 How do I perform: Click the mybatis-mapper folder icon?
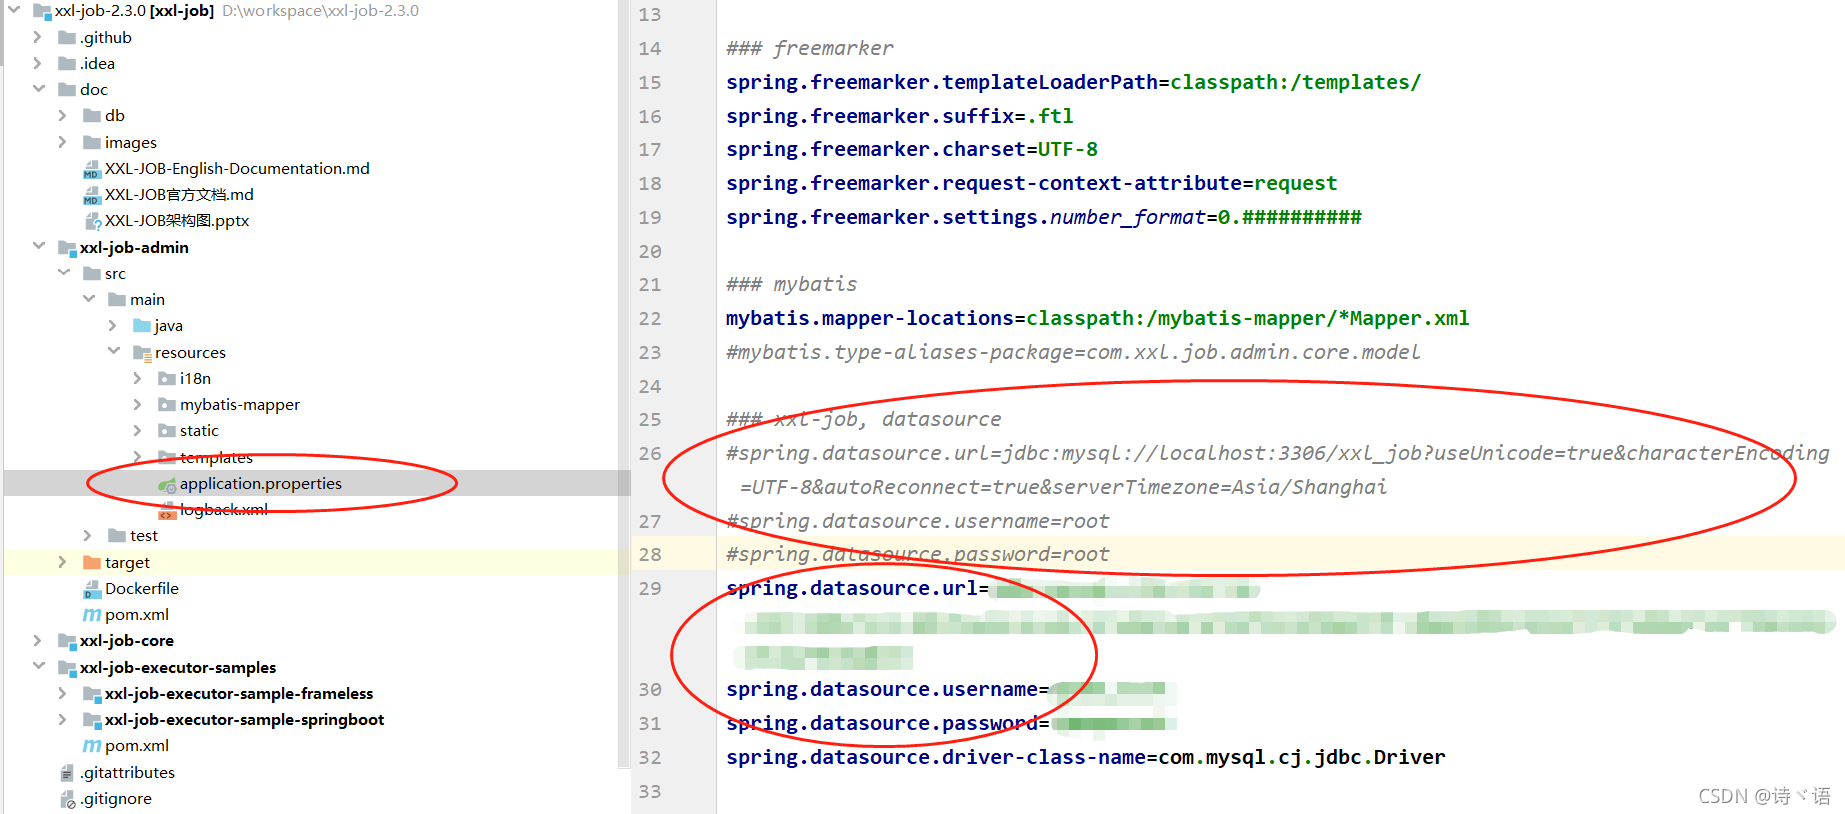pos(167,404)
